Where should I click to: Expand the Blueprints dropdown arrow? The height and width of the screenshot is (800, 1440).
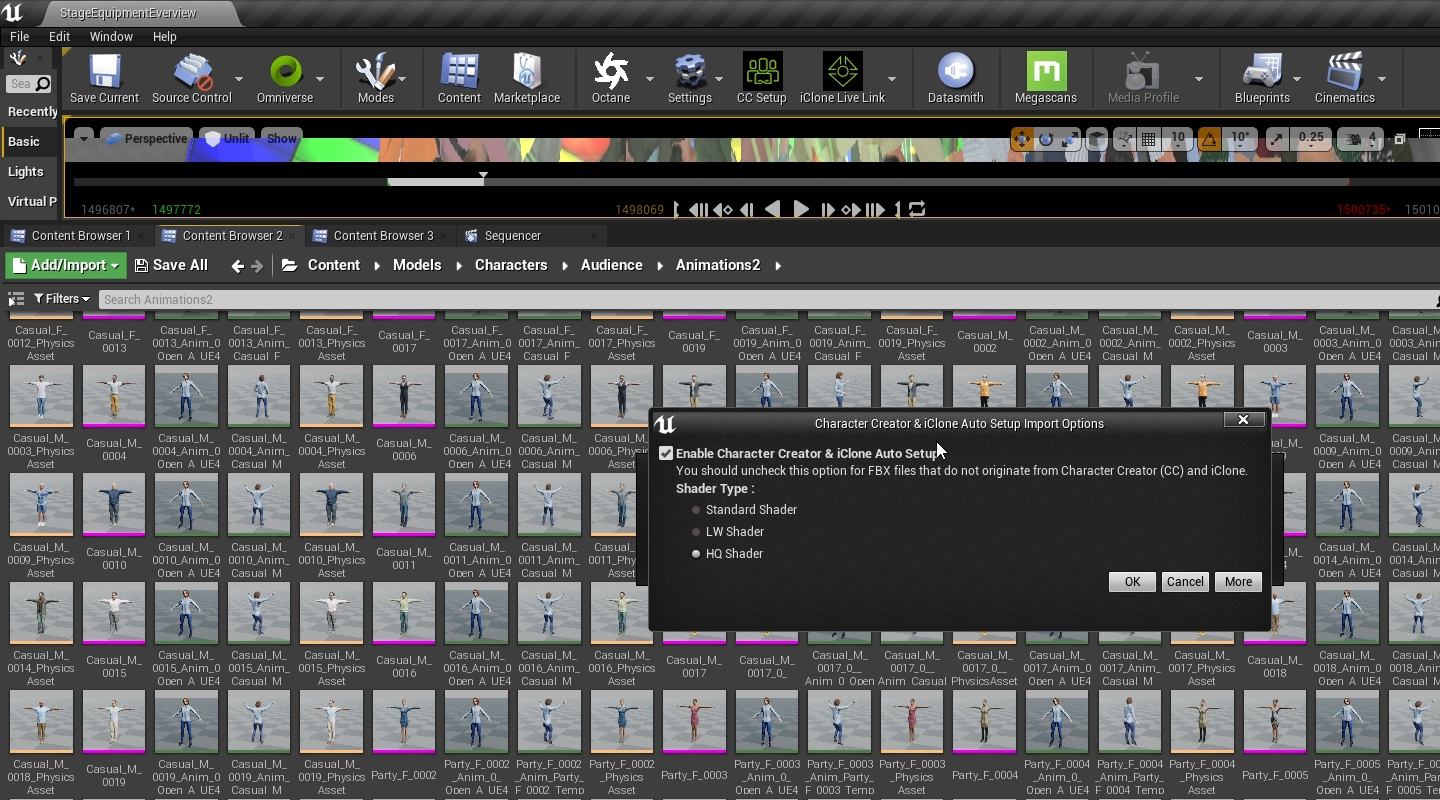1297,78
